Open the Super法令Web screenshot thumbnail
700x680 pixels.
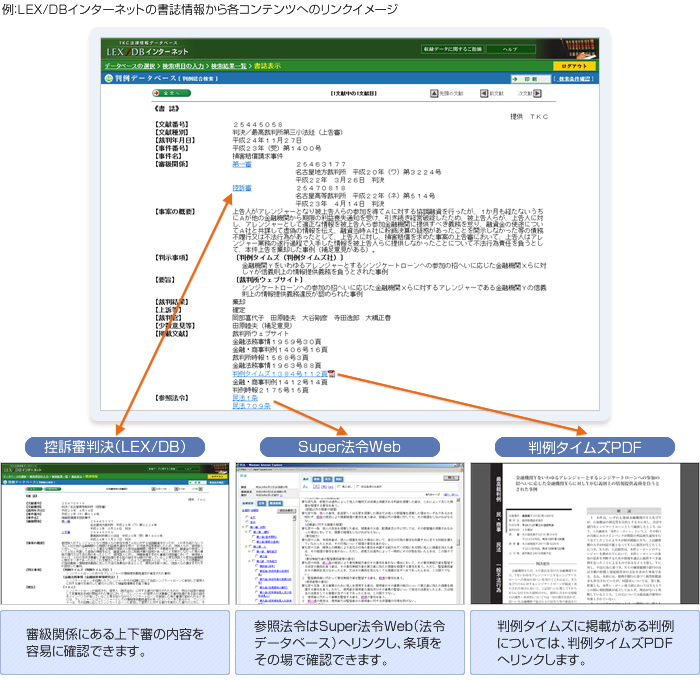tap(350, 534)
